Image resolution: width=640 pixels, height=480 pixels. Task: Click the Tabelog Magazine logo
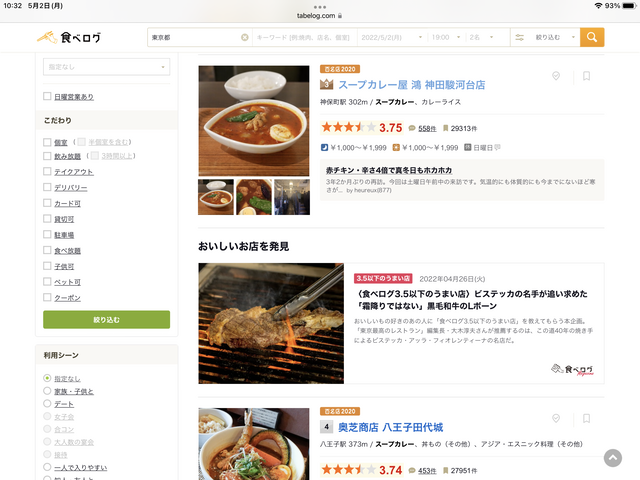point(572,370)
